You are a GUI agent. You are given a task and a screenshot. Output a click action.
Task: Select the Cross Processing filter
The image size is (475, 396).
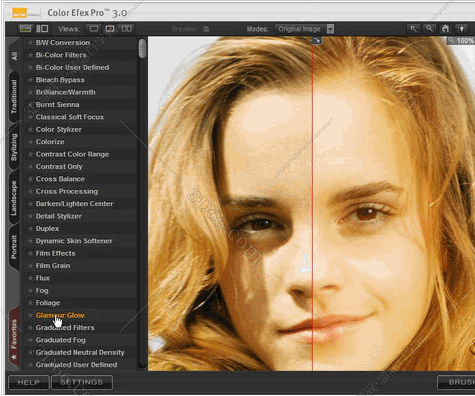tap(80, 191)
